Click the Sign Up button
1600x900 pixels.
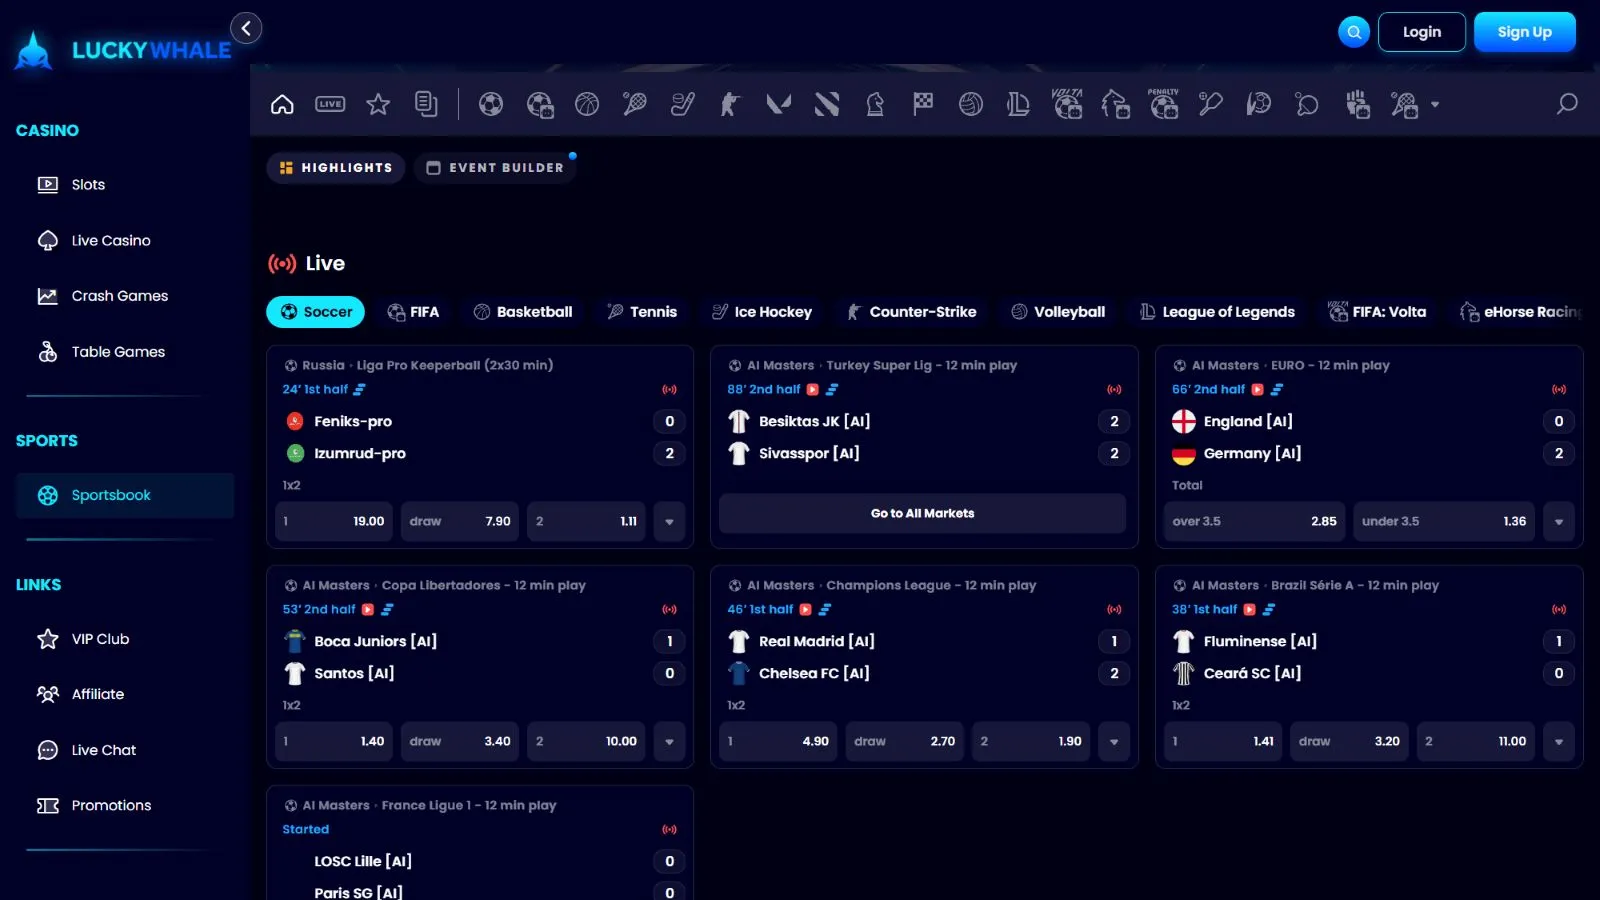click(x=1524, y=32)
